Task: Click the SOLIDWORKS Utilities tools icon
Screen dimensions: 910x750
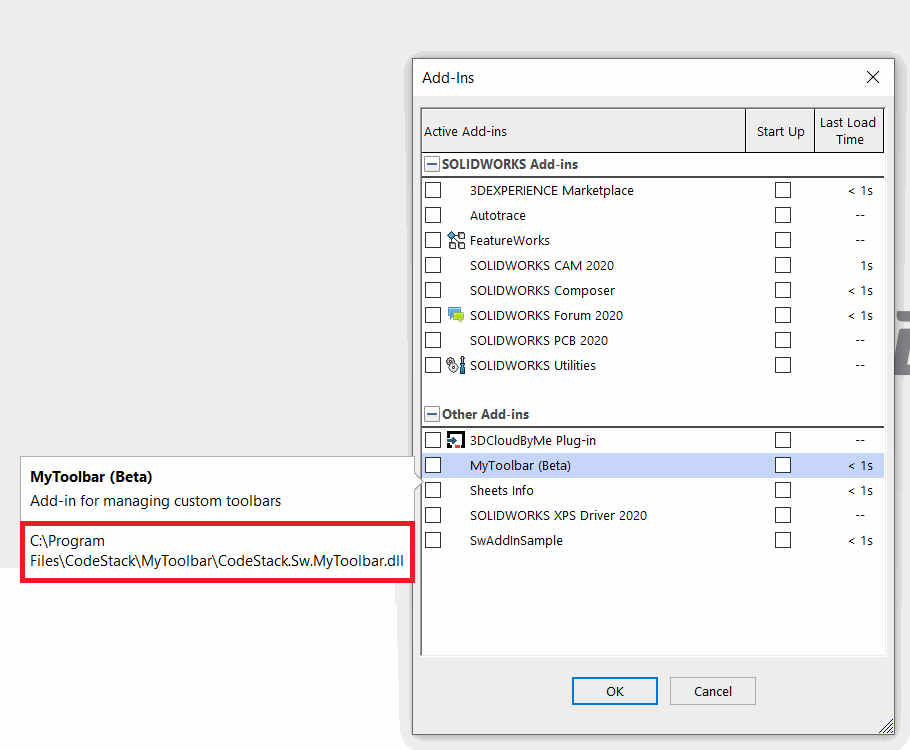Action: (x=456, y=365)
